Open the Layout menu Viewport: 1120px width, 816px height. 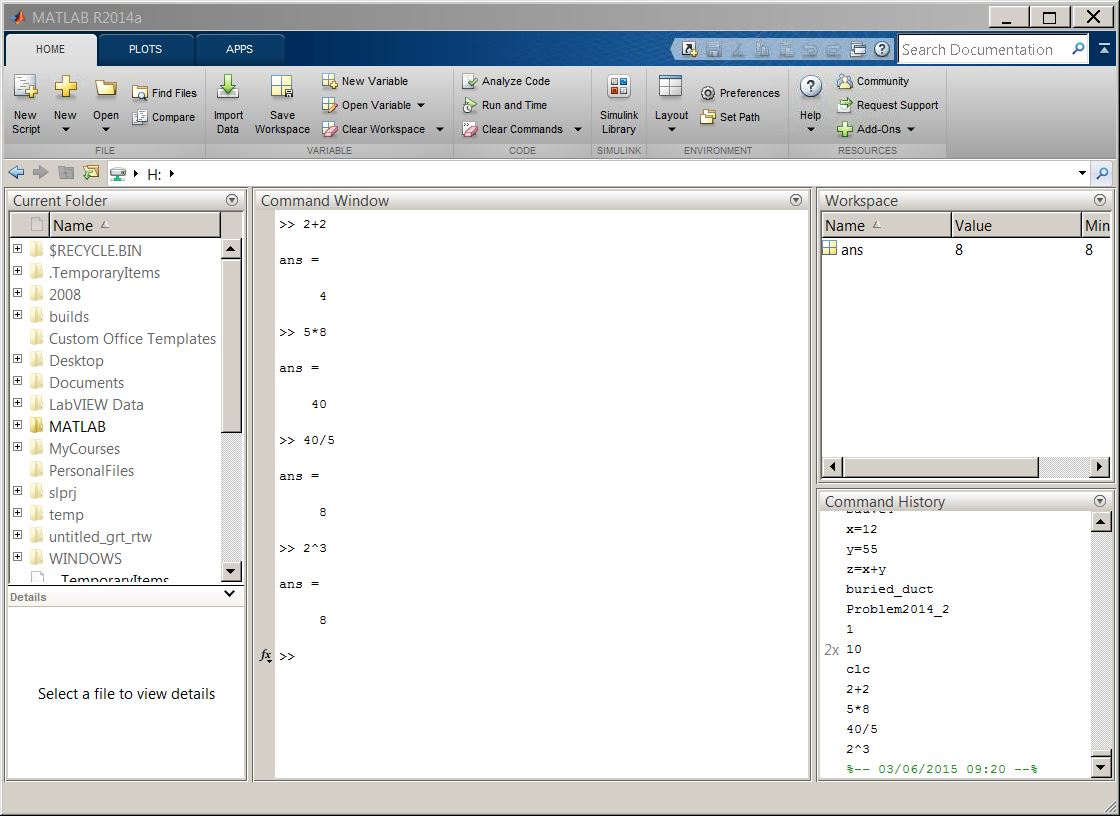tap(671, 104)
